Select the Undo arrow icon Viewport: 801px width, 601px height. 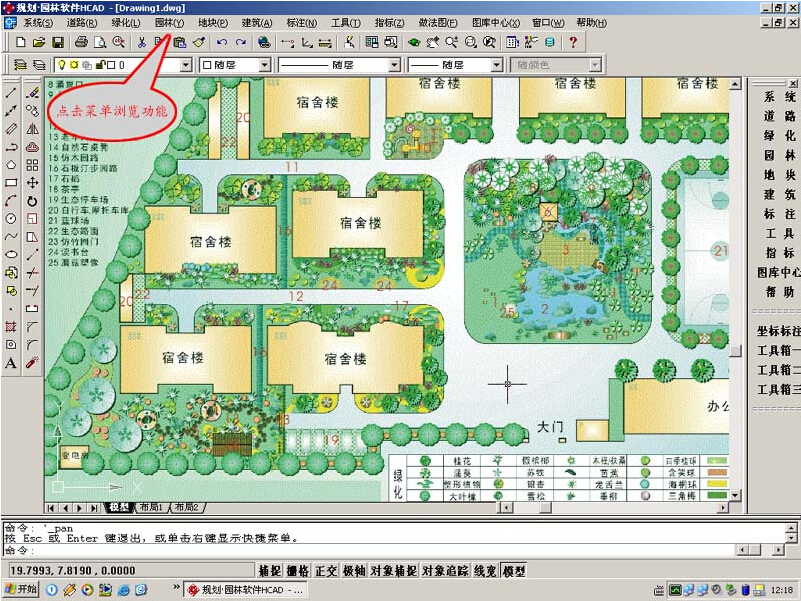[x=222, y=43]
